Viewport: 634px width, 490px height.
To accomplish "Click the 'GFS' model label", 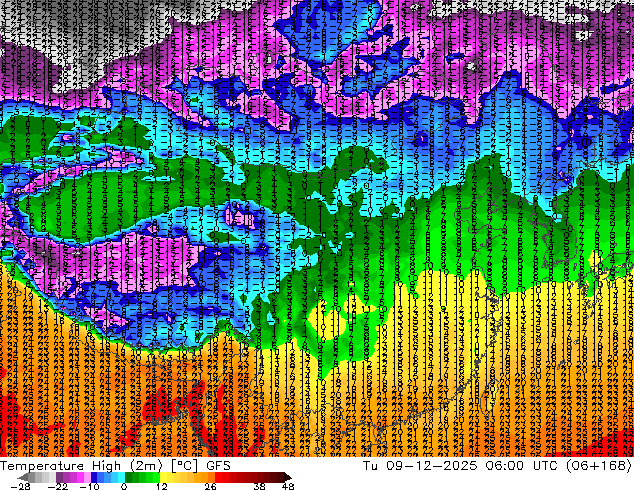I will pos(218,466).
